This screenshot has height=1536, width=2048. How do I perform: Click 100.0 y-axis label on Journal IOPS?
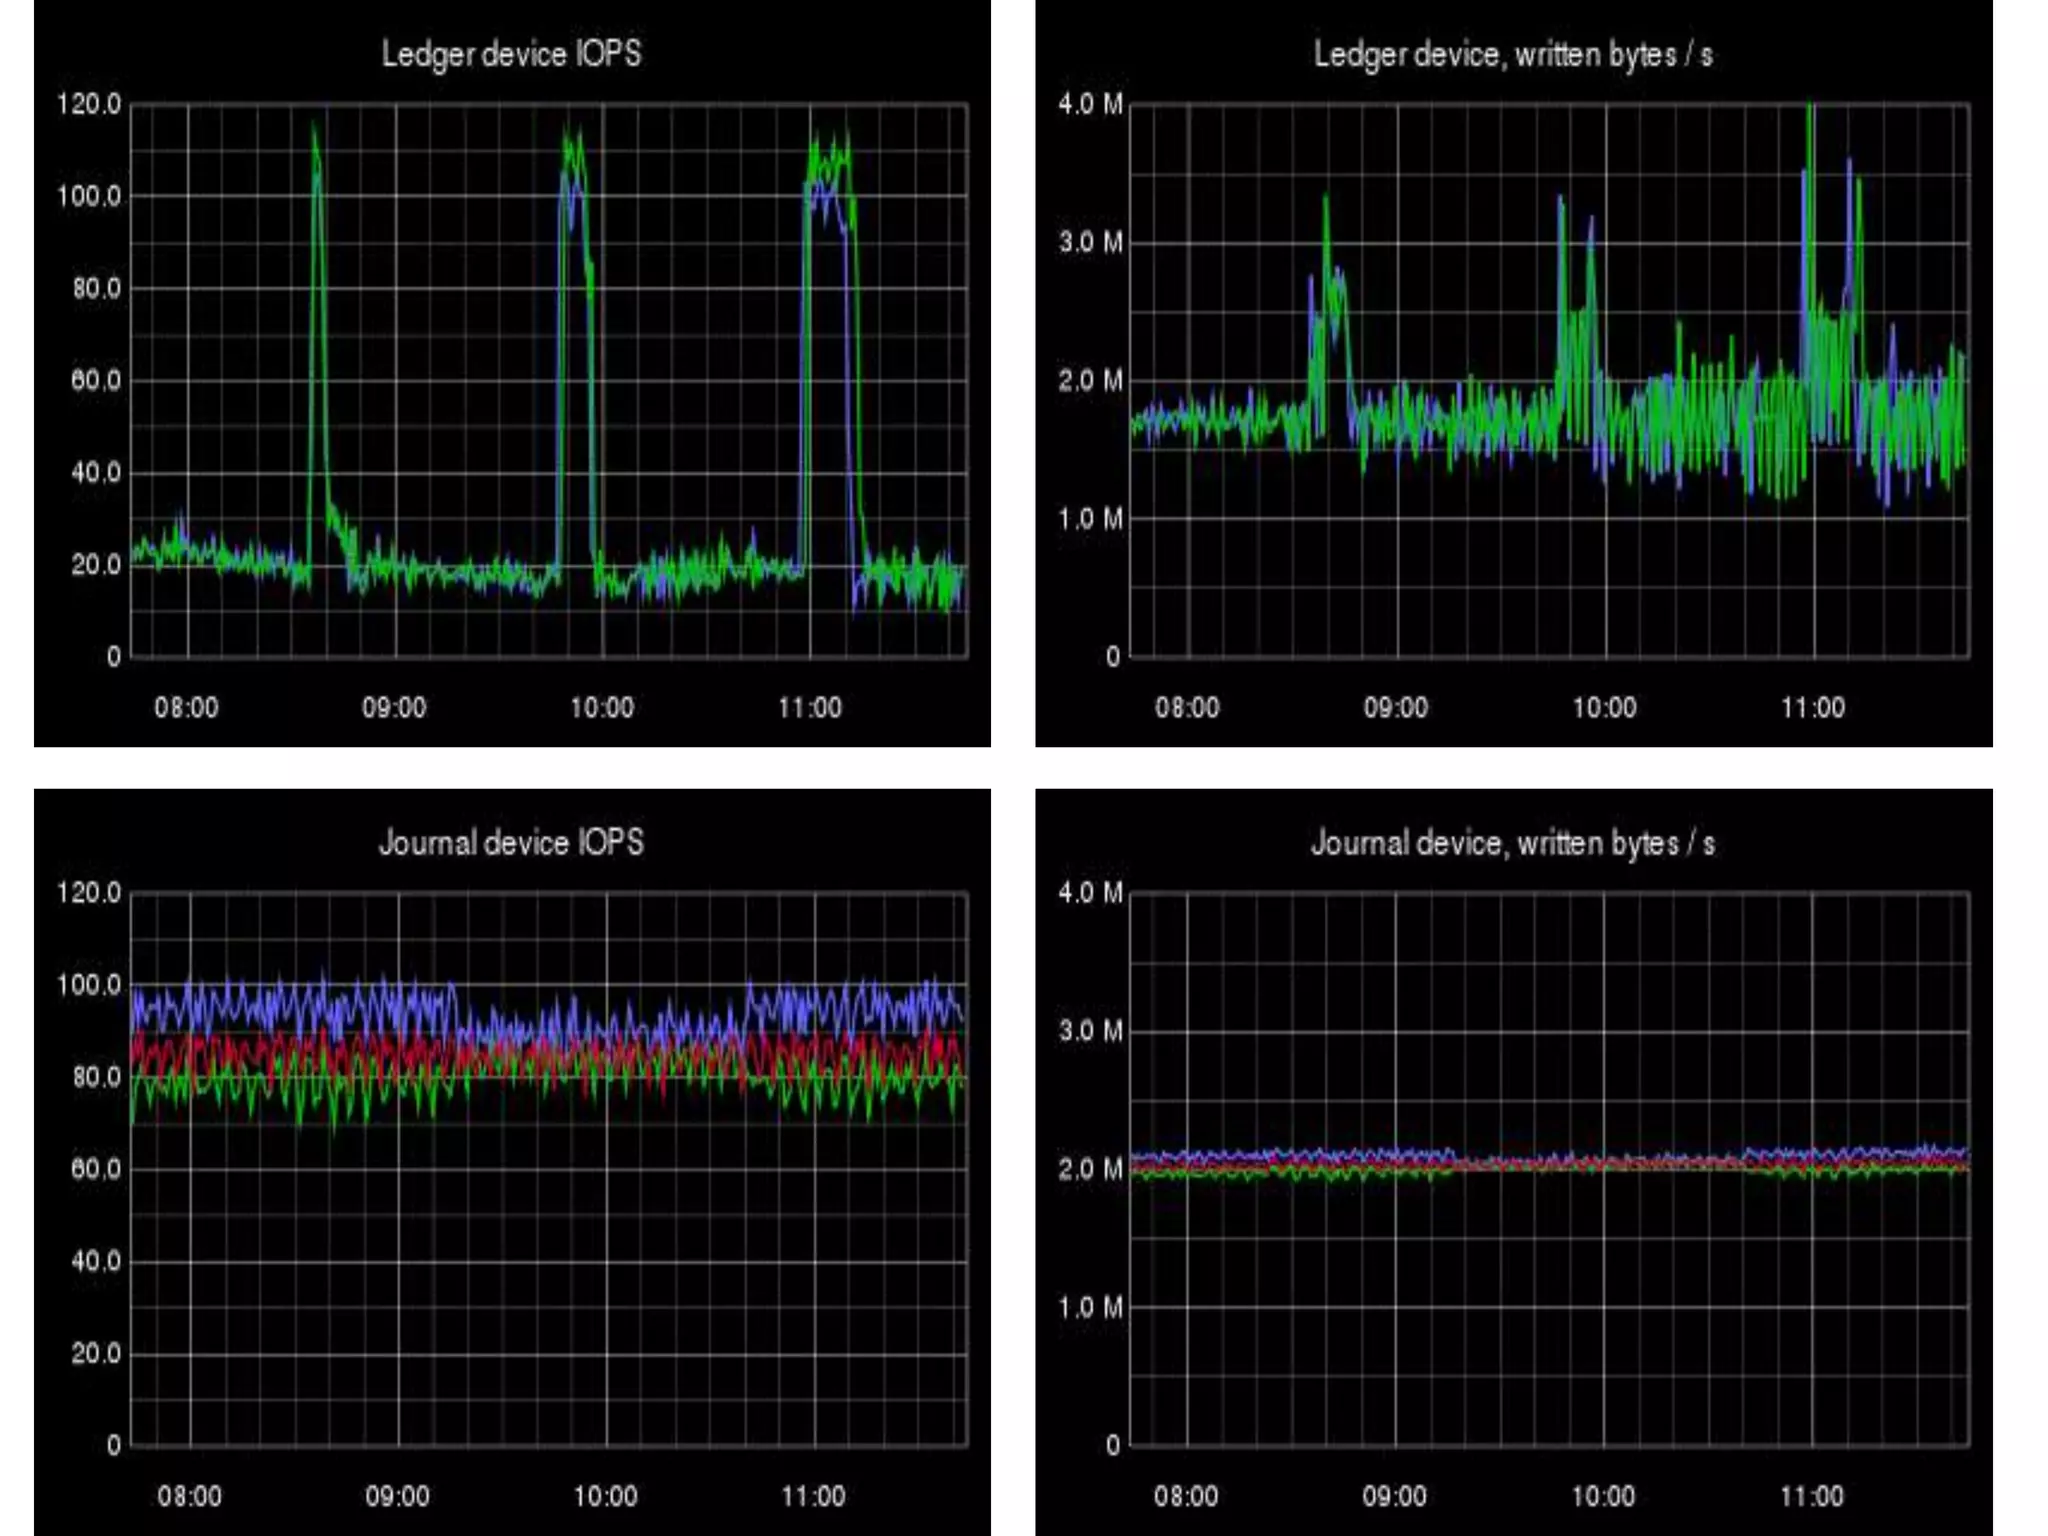click(89, 985)
